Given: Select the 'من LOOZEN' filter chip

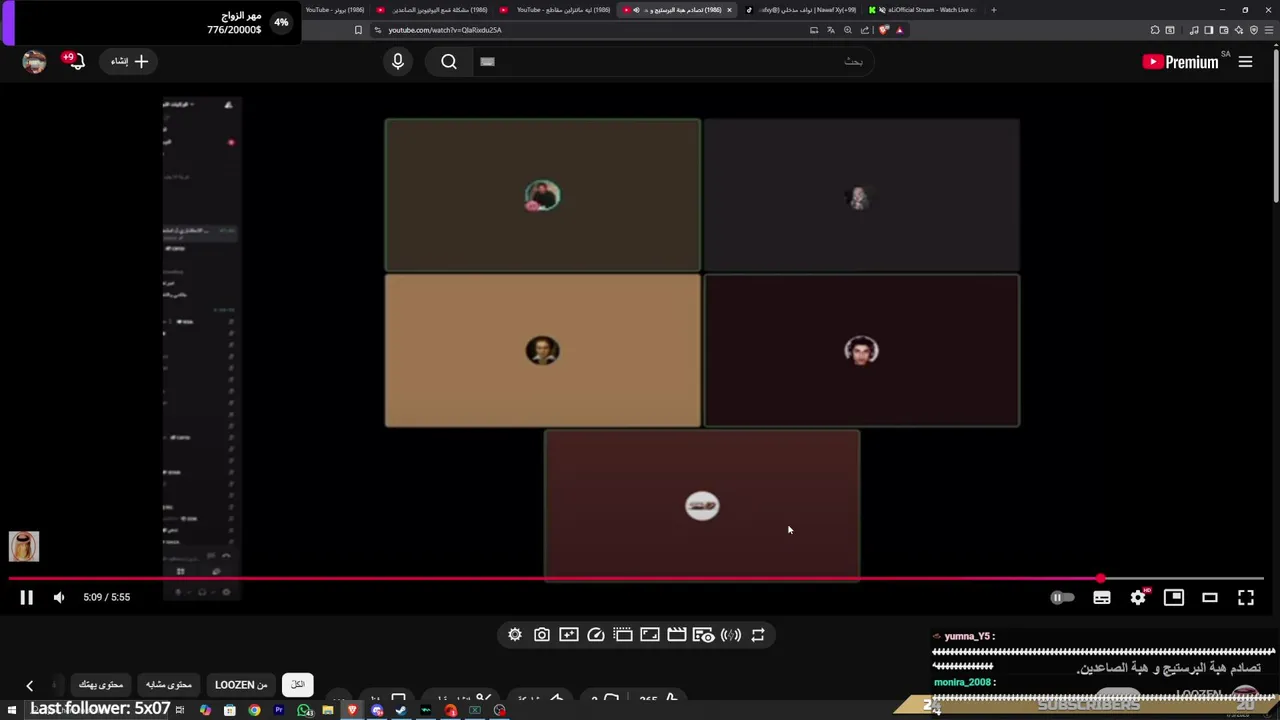Looking at the screenshot, I should click(x=241, y=685).
